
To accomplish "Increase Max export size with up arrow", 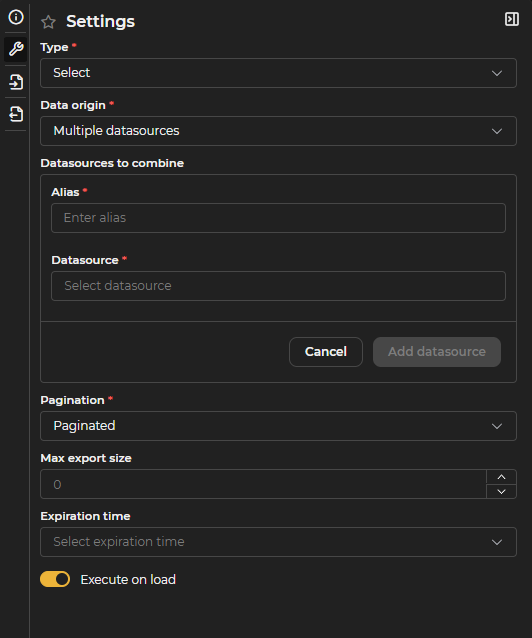I will (x=501, y=477).
